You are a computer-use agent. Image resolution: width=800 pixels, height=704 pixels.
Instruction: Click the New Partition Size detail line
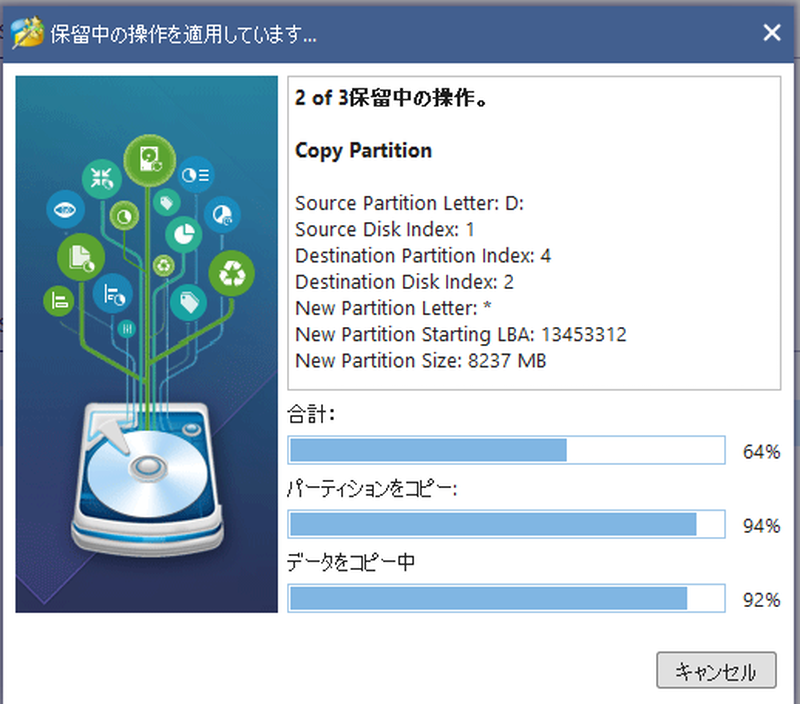pyautogui.click(x=420, y=361)
